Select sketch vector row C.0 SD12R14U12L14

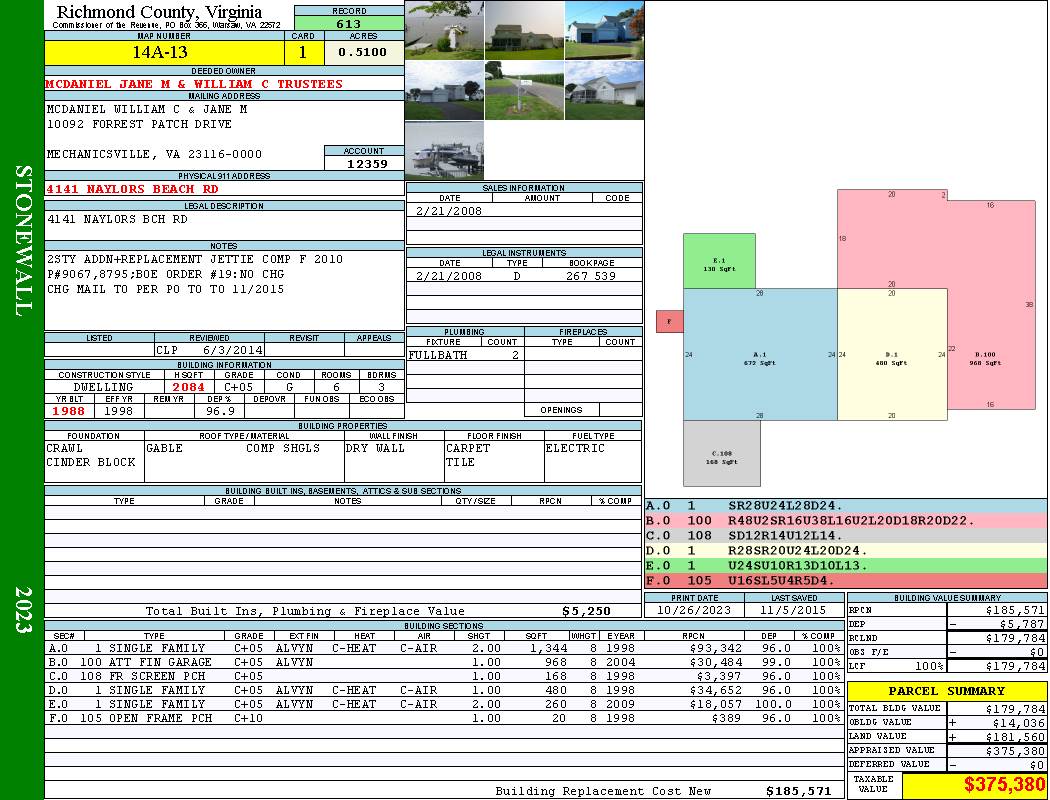(x=846, y=536)
